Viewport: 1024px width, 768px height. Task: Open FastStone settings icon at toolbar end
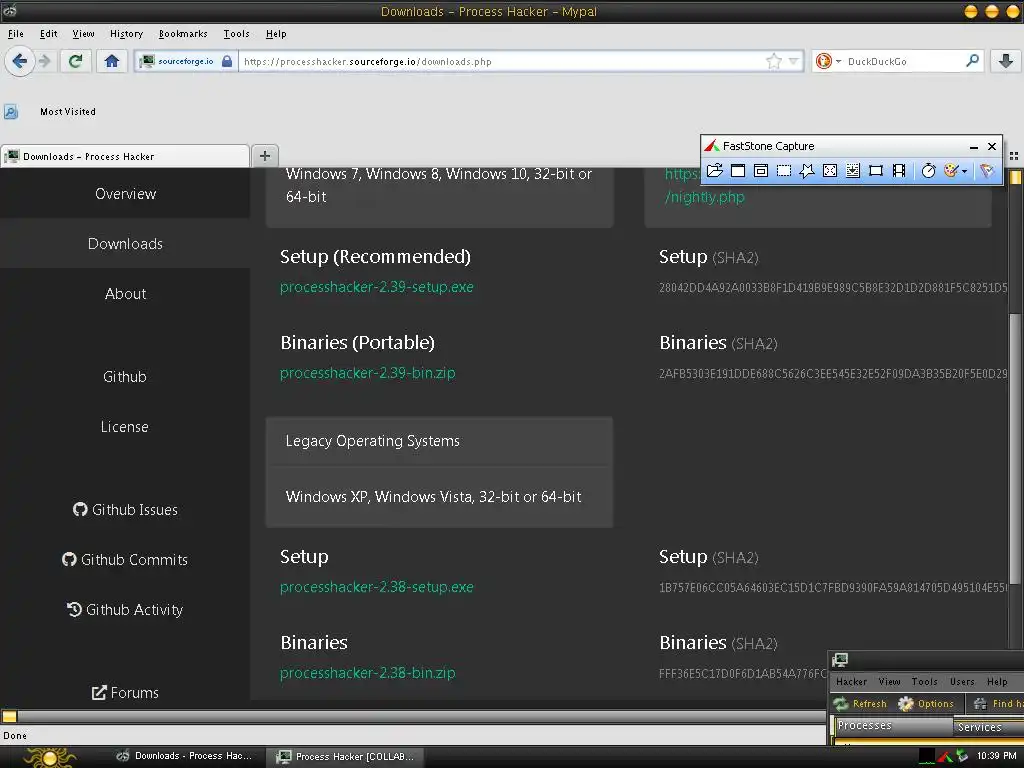987,170
